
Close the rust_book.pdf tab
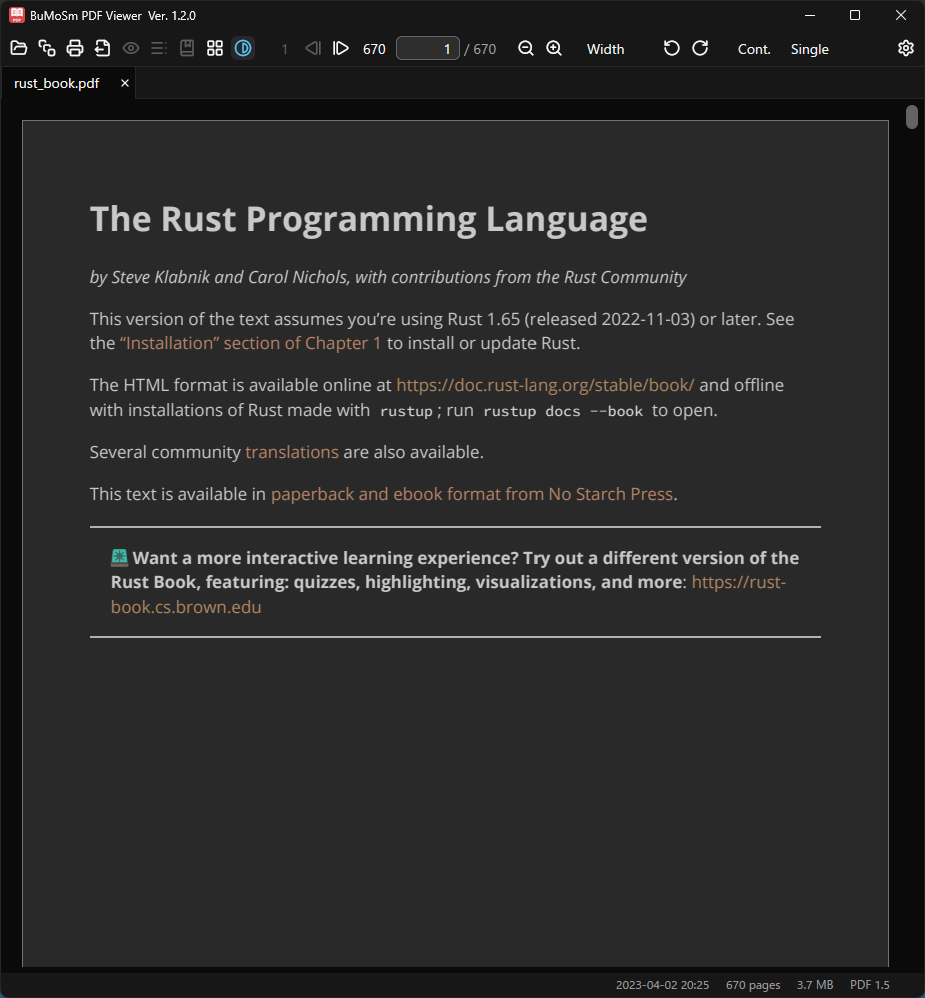pos(125,83)
